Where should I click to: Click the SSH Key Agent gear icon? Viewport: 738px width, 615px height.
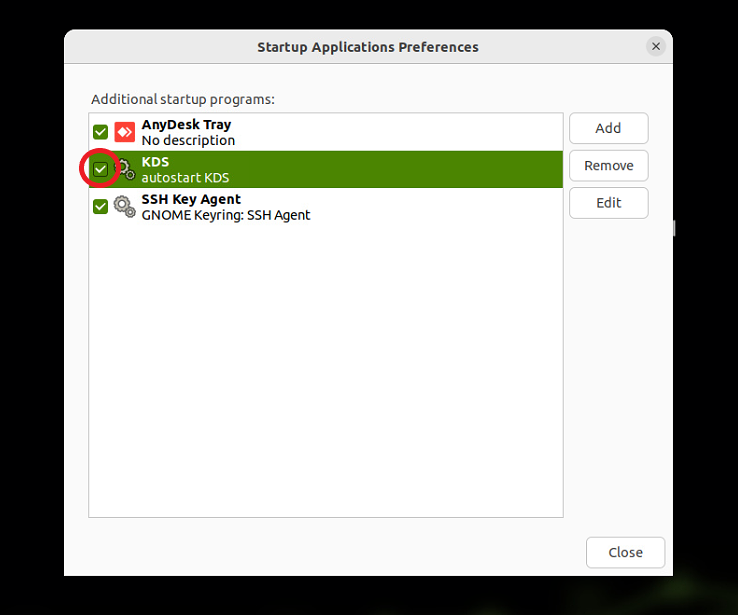(125, 207)
